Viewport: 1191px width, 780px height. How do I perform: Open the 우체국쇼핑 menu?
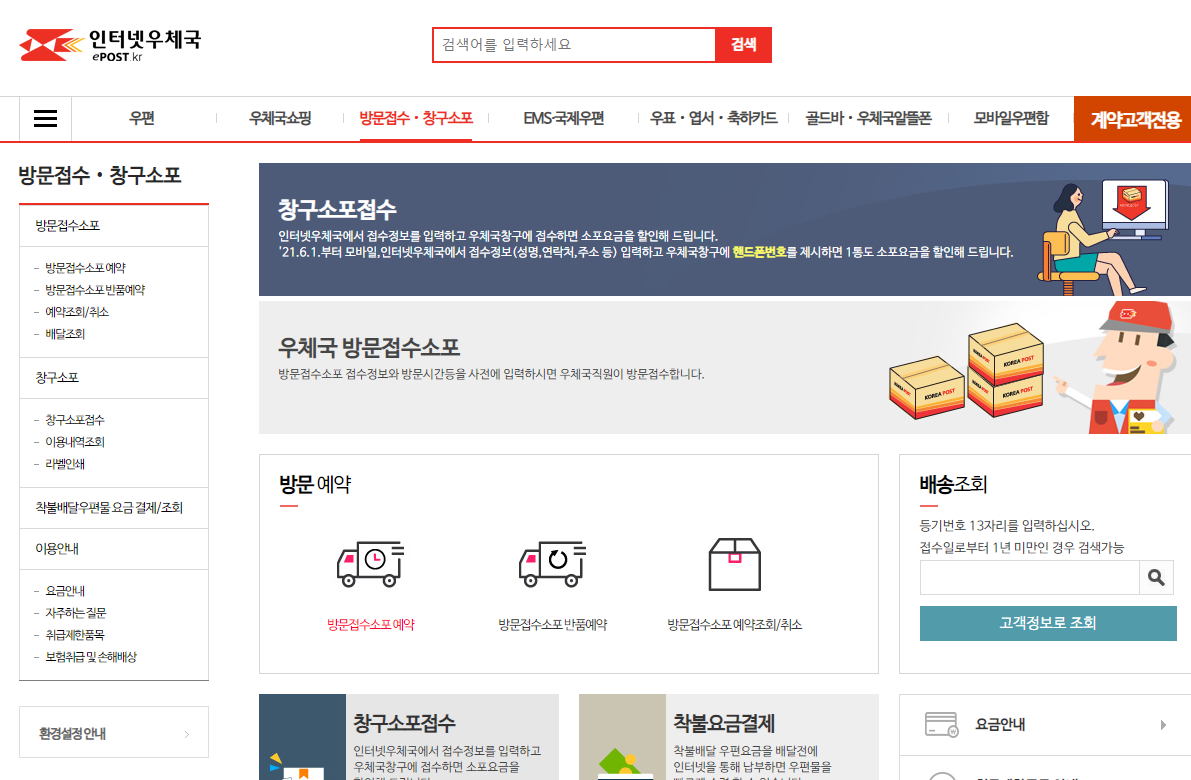click(280, 118)
